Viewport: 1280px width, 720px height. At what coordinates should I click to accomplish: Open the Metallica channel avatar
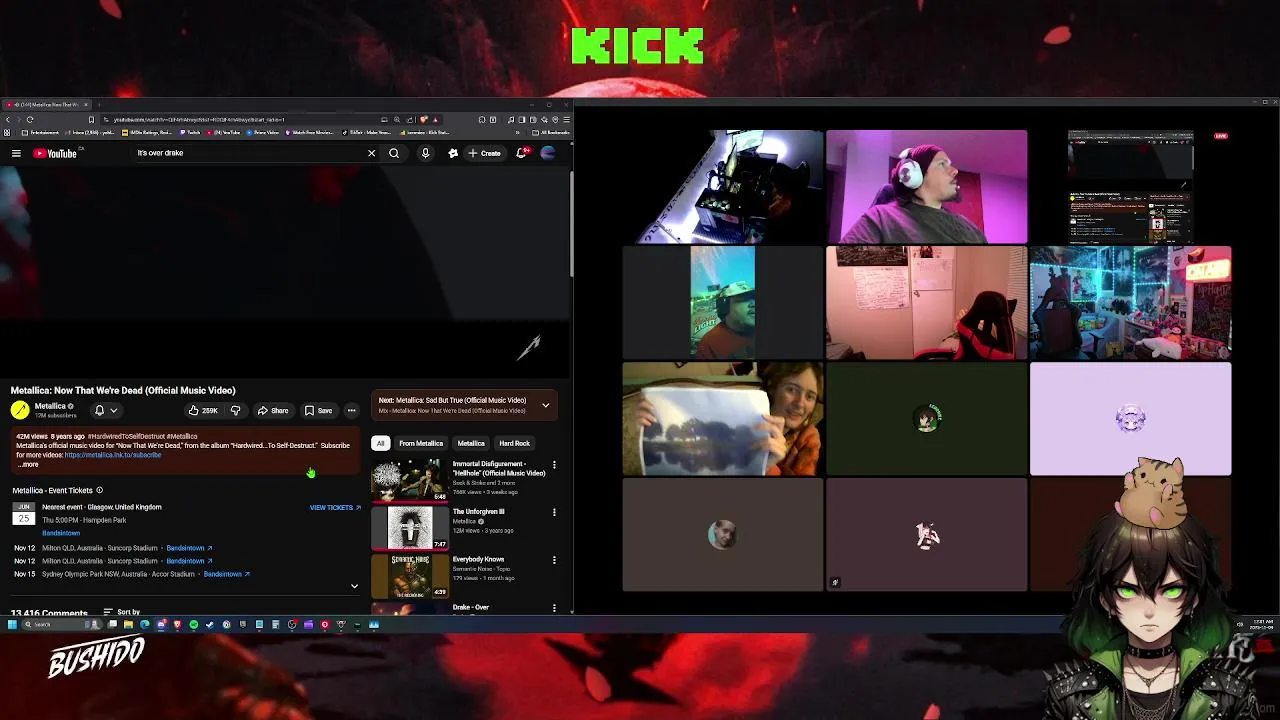point(20,409)
